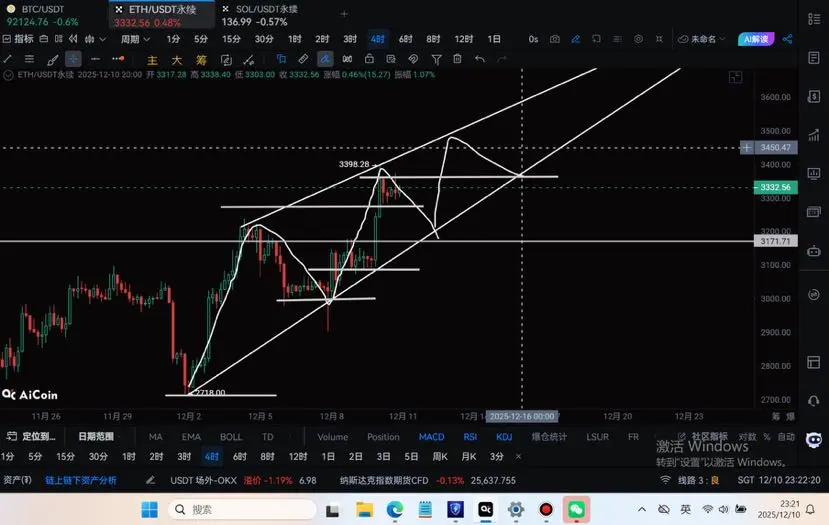Expand the 周期 period dropdown
Viewport: 829px width, 525px height.
tap(135, 39)
